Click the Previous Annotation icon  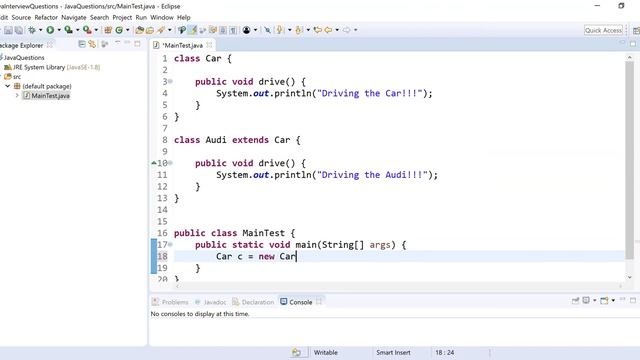(x=298, y=30)
